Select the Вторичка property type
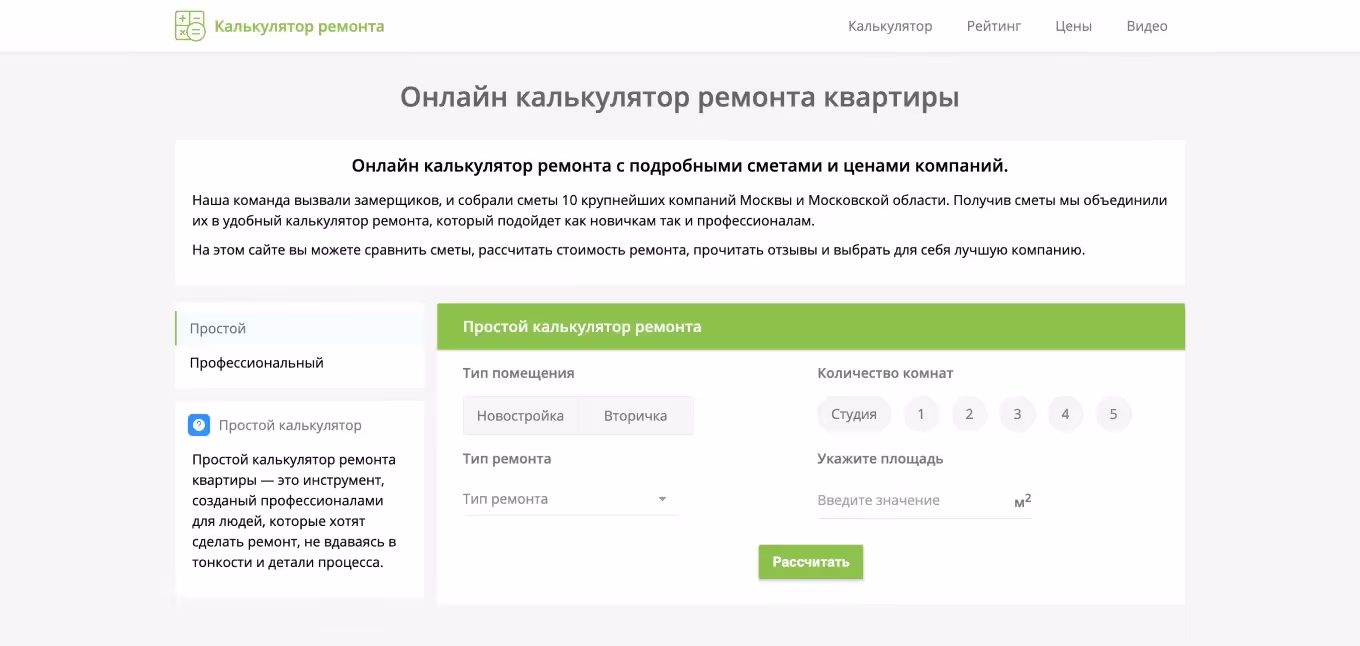The image size is (1360, 646). coord(635,415)
